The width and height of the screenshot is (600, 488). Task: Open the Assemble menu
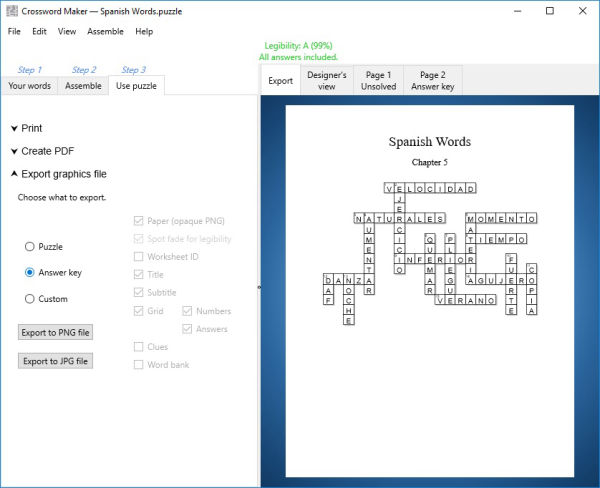(105, 31)
